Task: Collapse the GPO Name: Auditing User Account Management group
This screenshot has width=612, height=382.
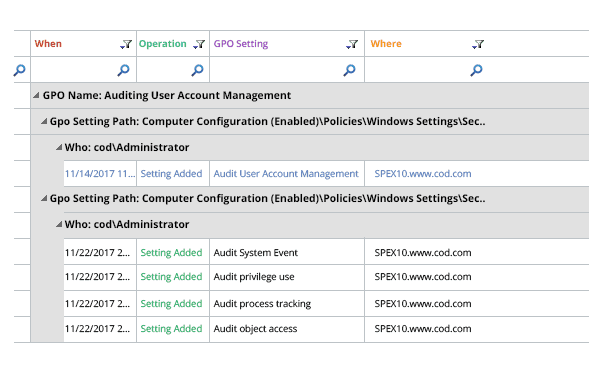Action: click(36, 95)
